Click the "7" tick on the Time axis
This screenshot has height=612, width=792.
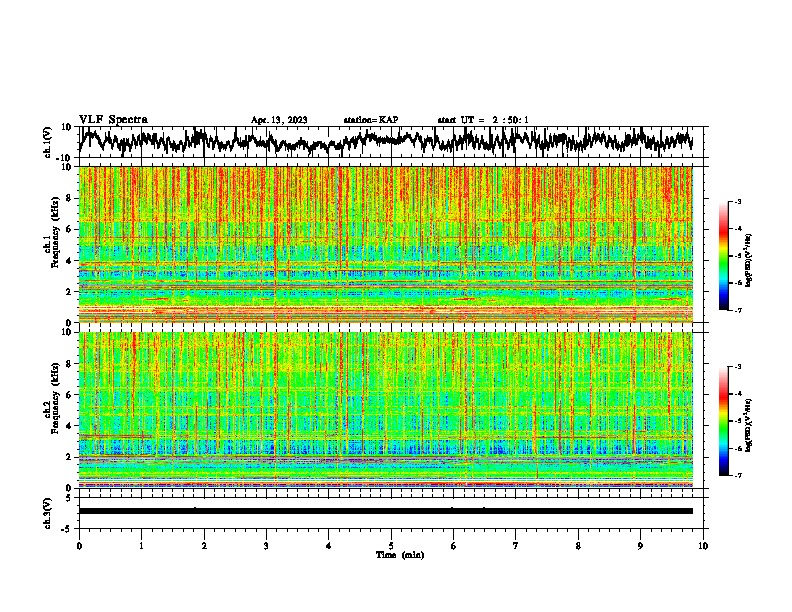[516, 546]
